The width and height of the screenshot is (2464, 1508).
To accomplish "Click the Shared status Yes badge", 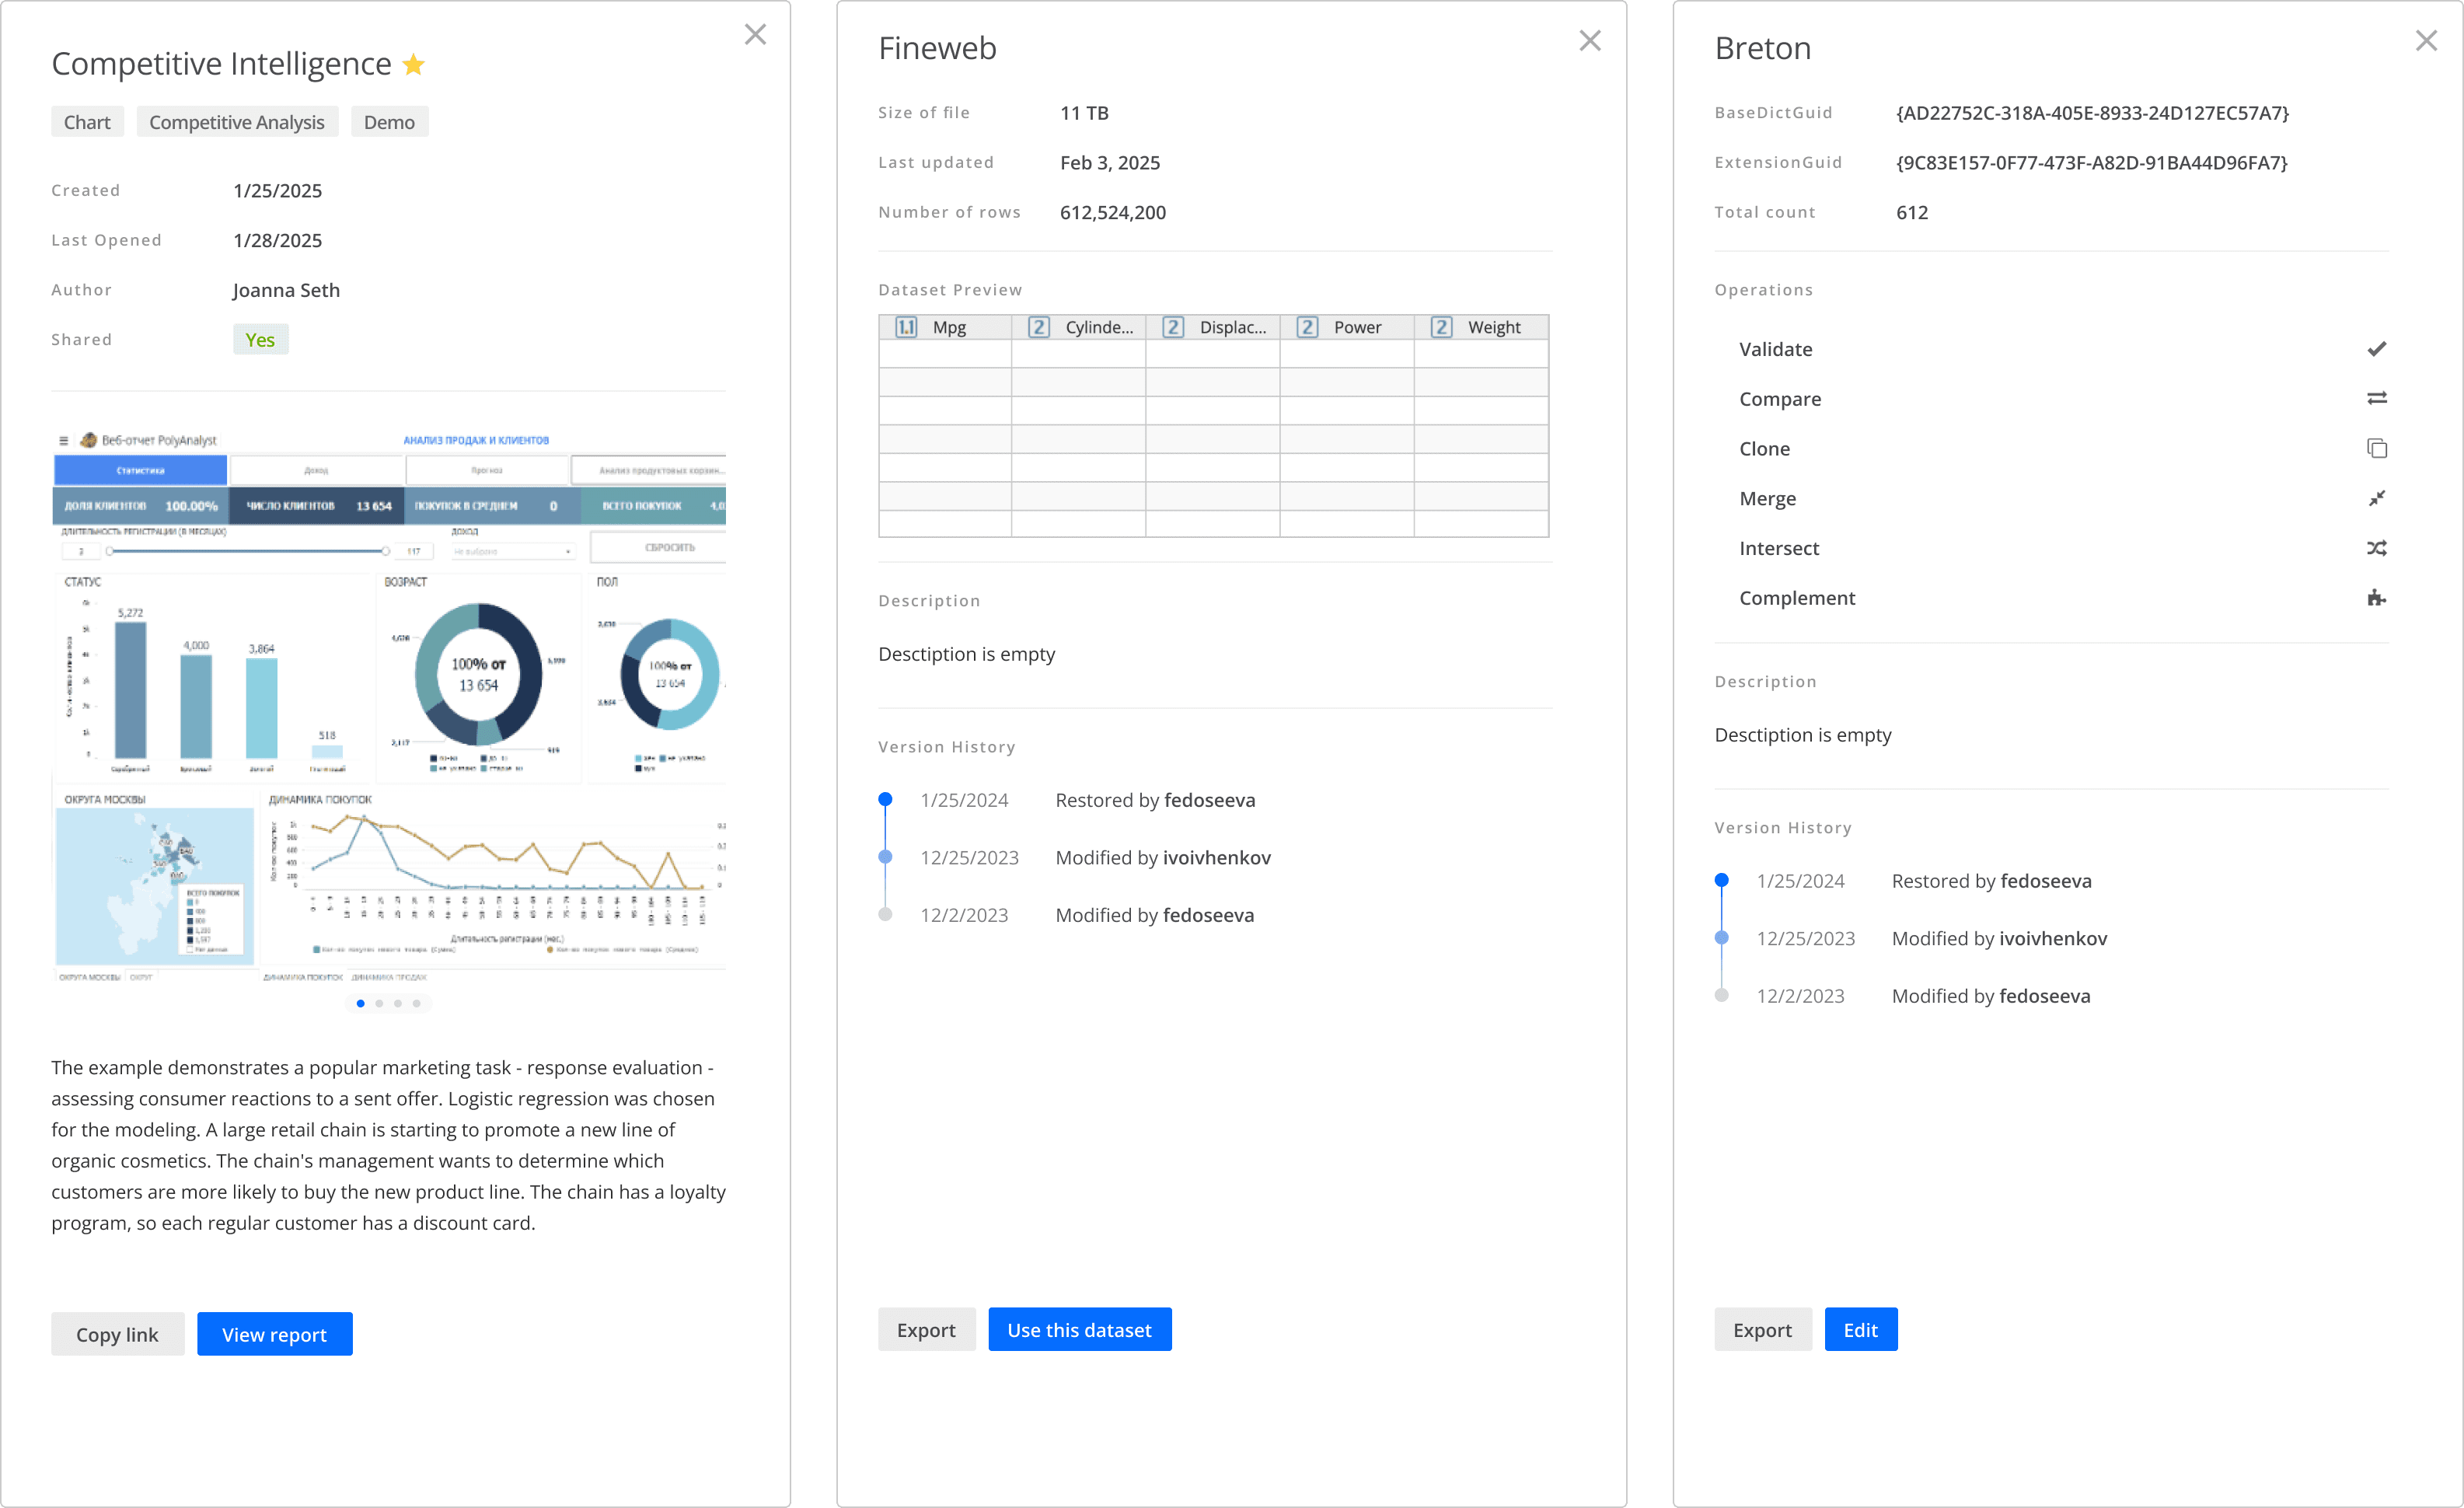I will 260,340.
